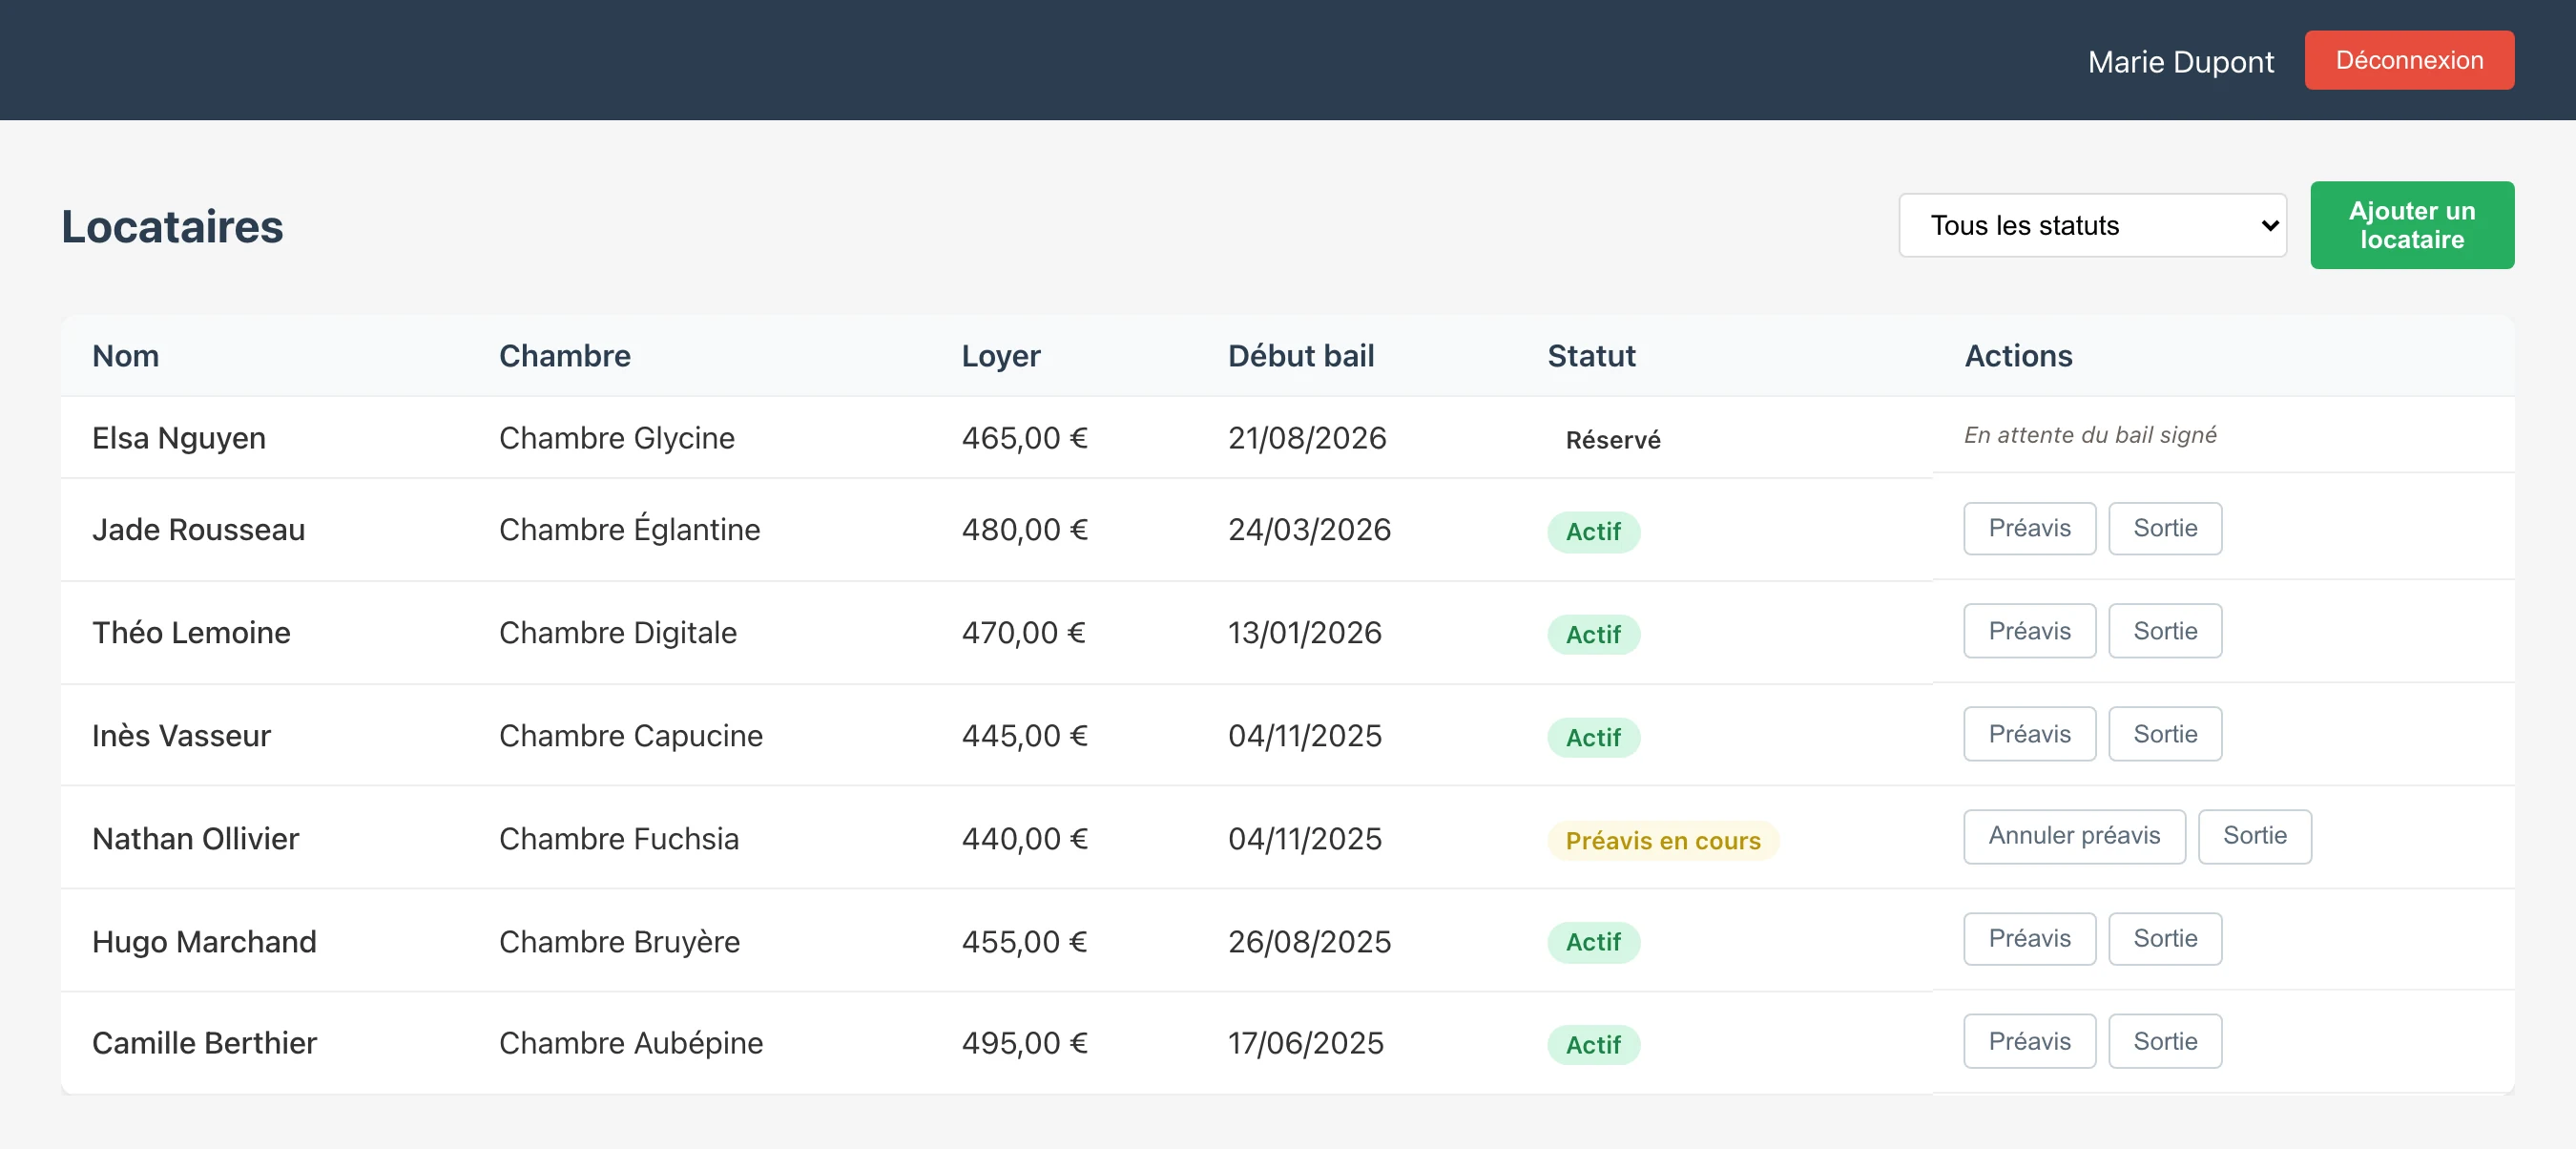Image resolution: width=2576 pixels, height=1149 pixels.
Task: Click the 465,00 € rent value
Action: [1024, 438]
